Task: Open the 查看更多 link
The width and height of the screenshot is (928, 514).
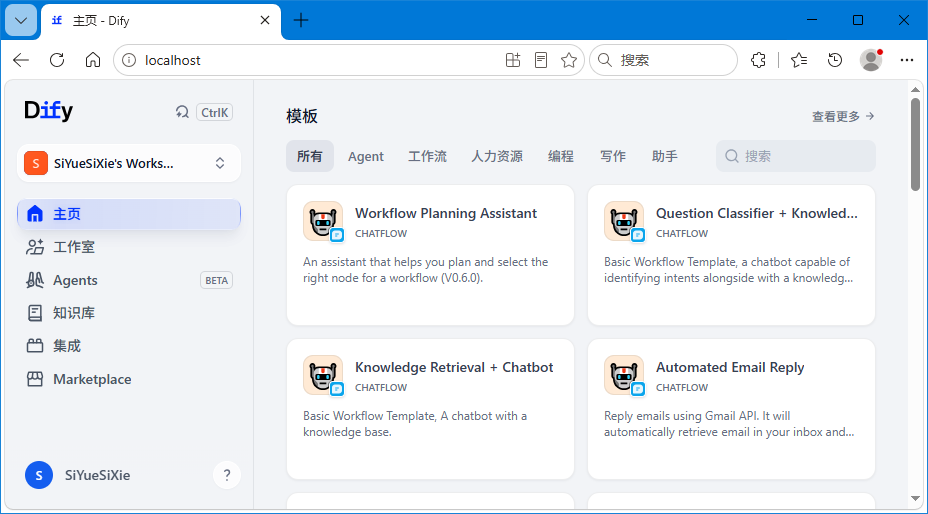Action: [843, 117]
